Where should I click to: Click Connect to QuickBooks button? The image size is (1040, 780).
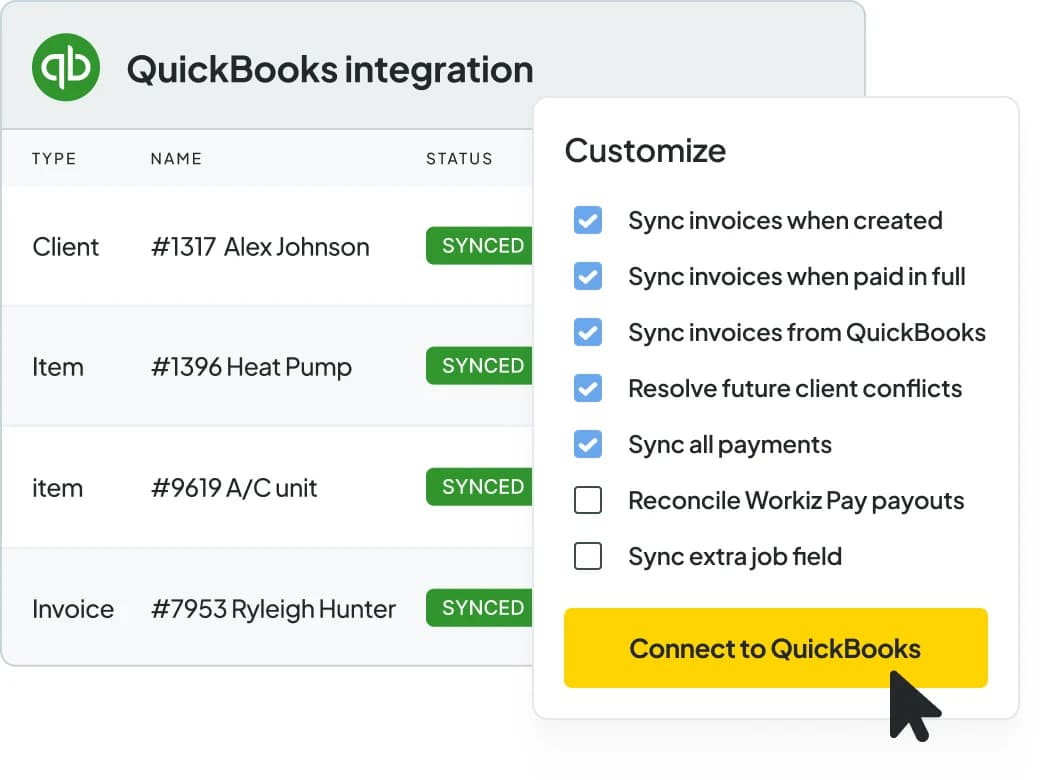(775, 648)
